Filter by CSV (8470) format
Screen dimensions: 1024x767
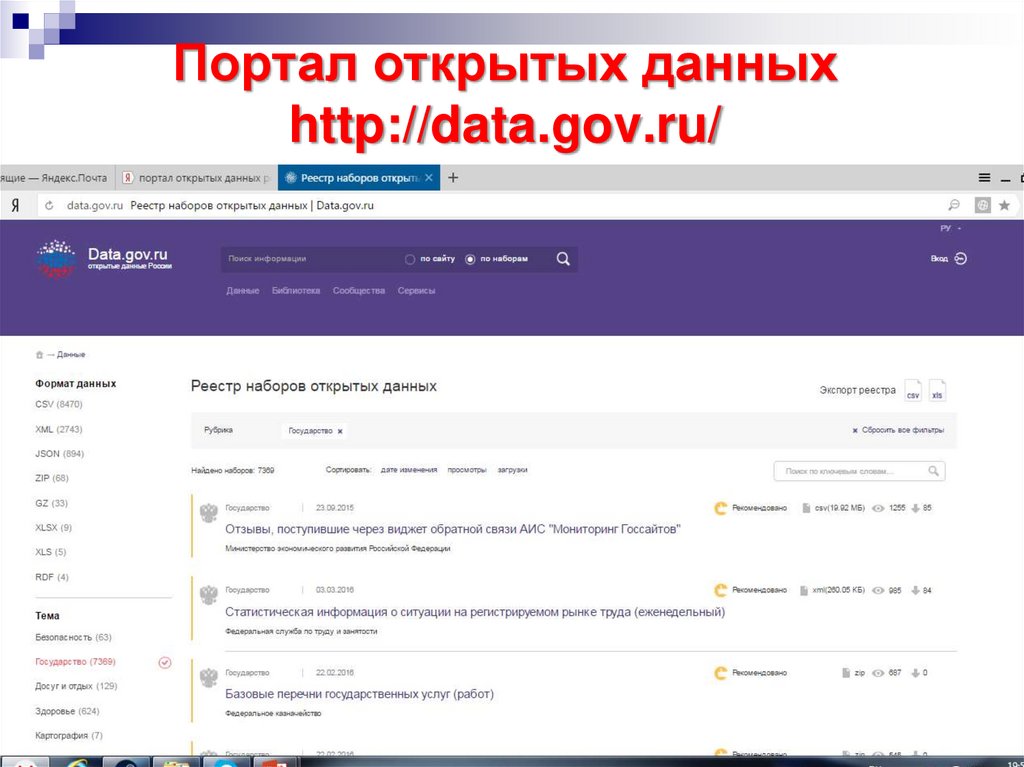[59, 404]
